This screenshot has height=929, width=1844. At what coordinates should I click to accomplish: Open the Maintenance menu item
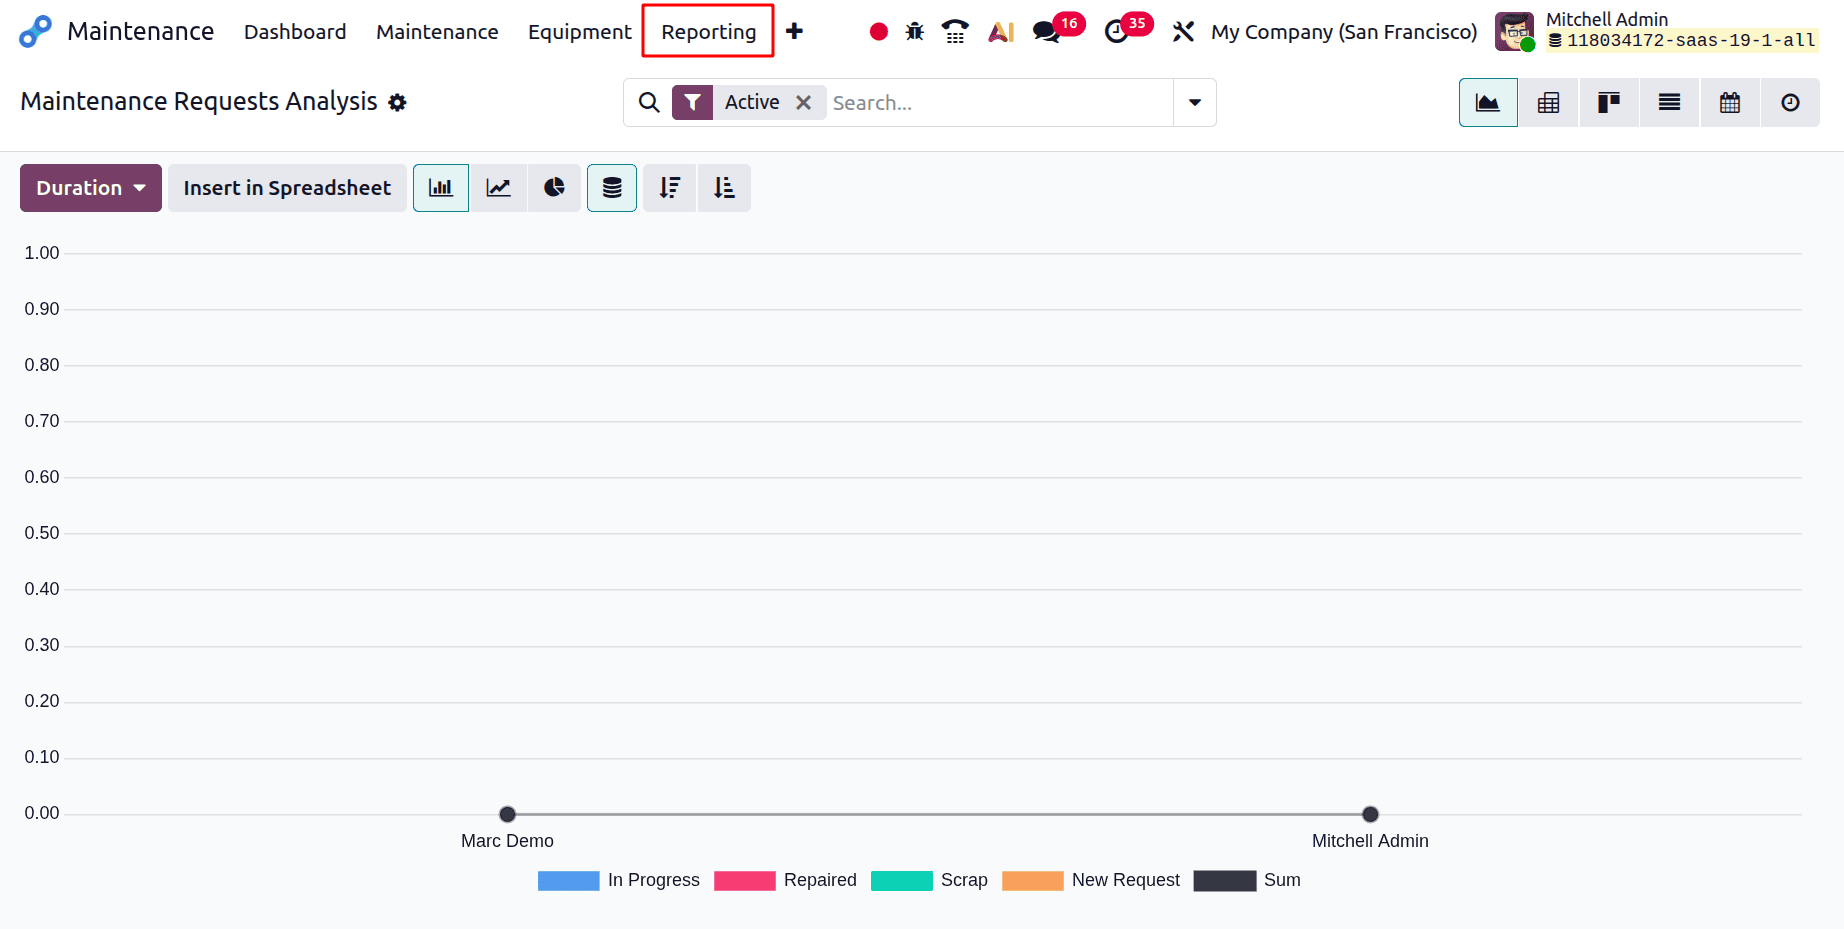coord(437,32)
